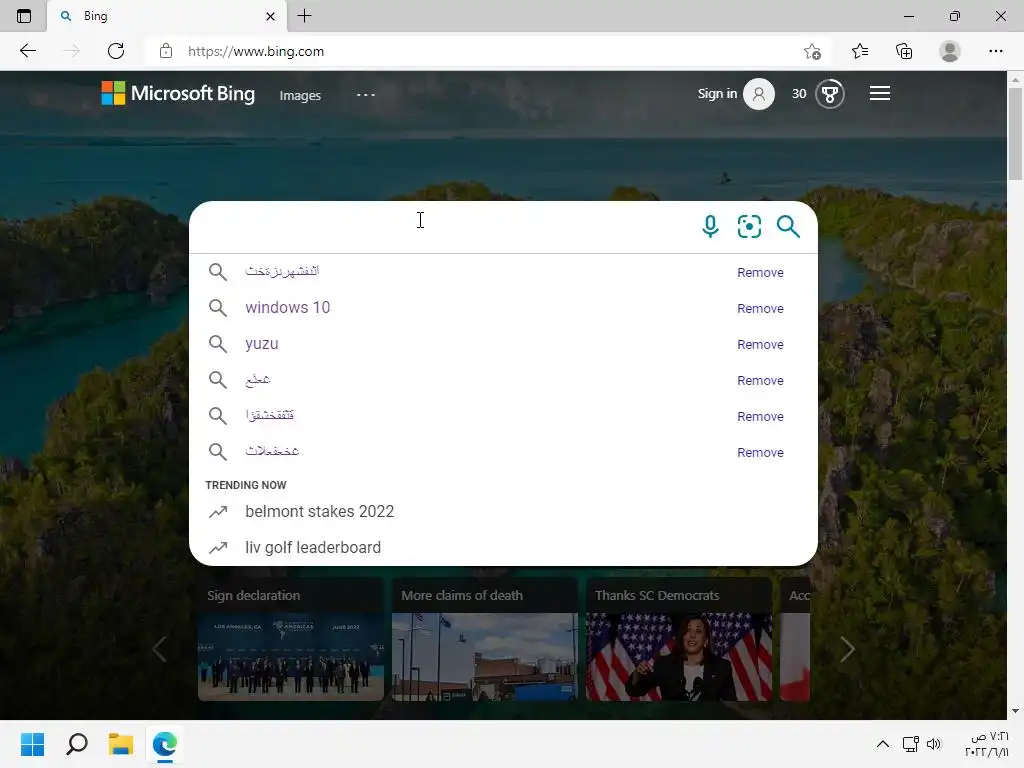The width and height of the screenshot is (1024, 768).
Task: Open the Favorites list icon
Action: coord(860,51)
